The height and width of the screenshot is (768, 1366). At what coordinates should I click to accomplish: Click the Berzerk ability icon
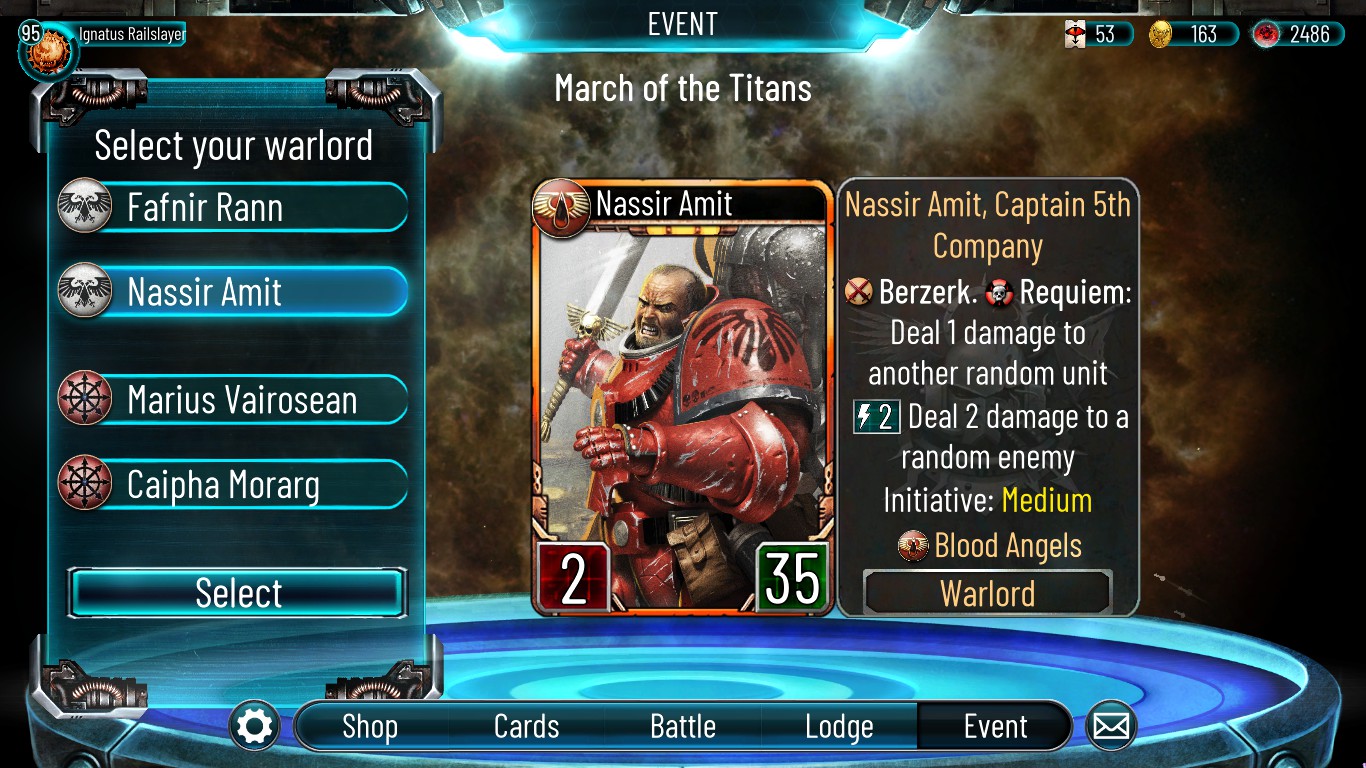859,292
